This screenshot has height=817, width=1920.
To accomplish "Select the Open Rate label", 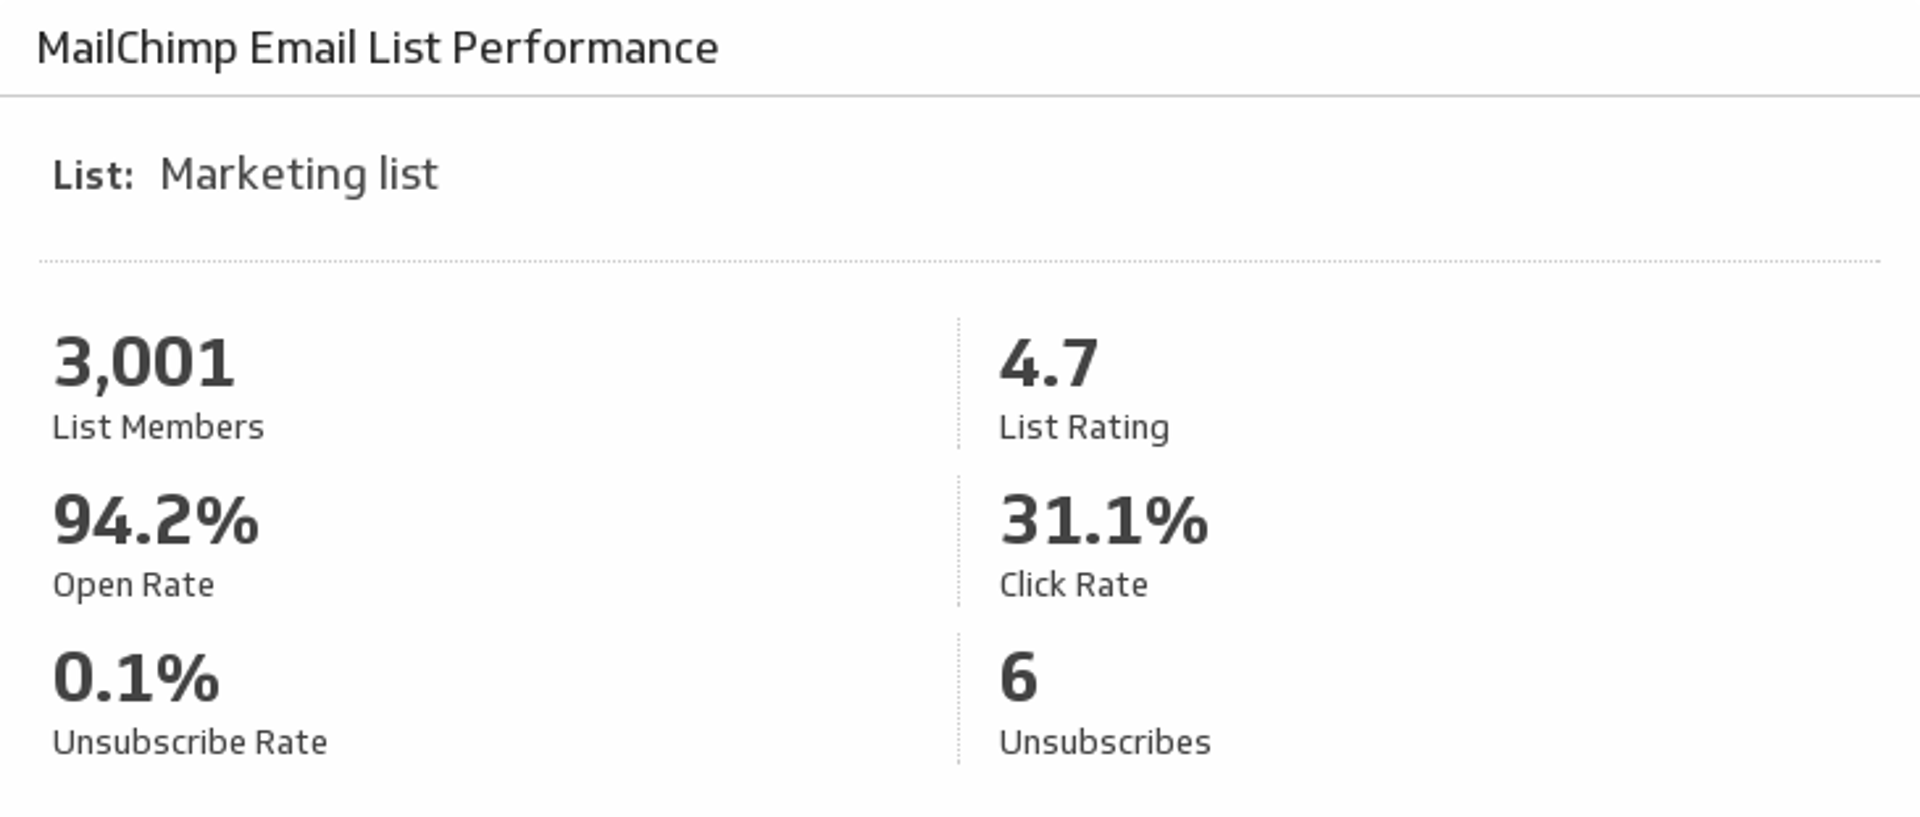I will pos(133,585).
